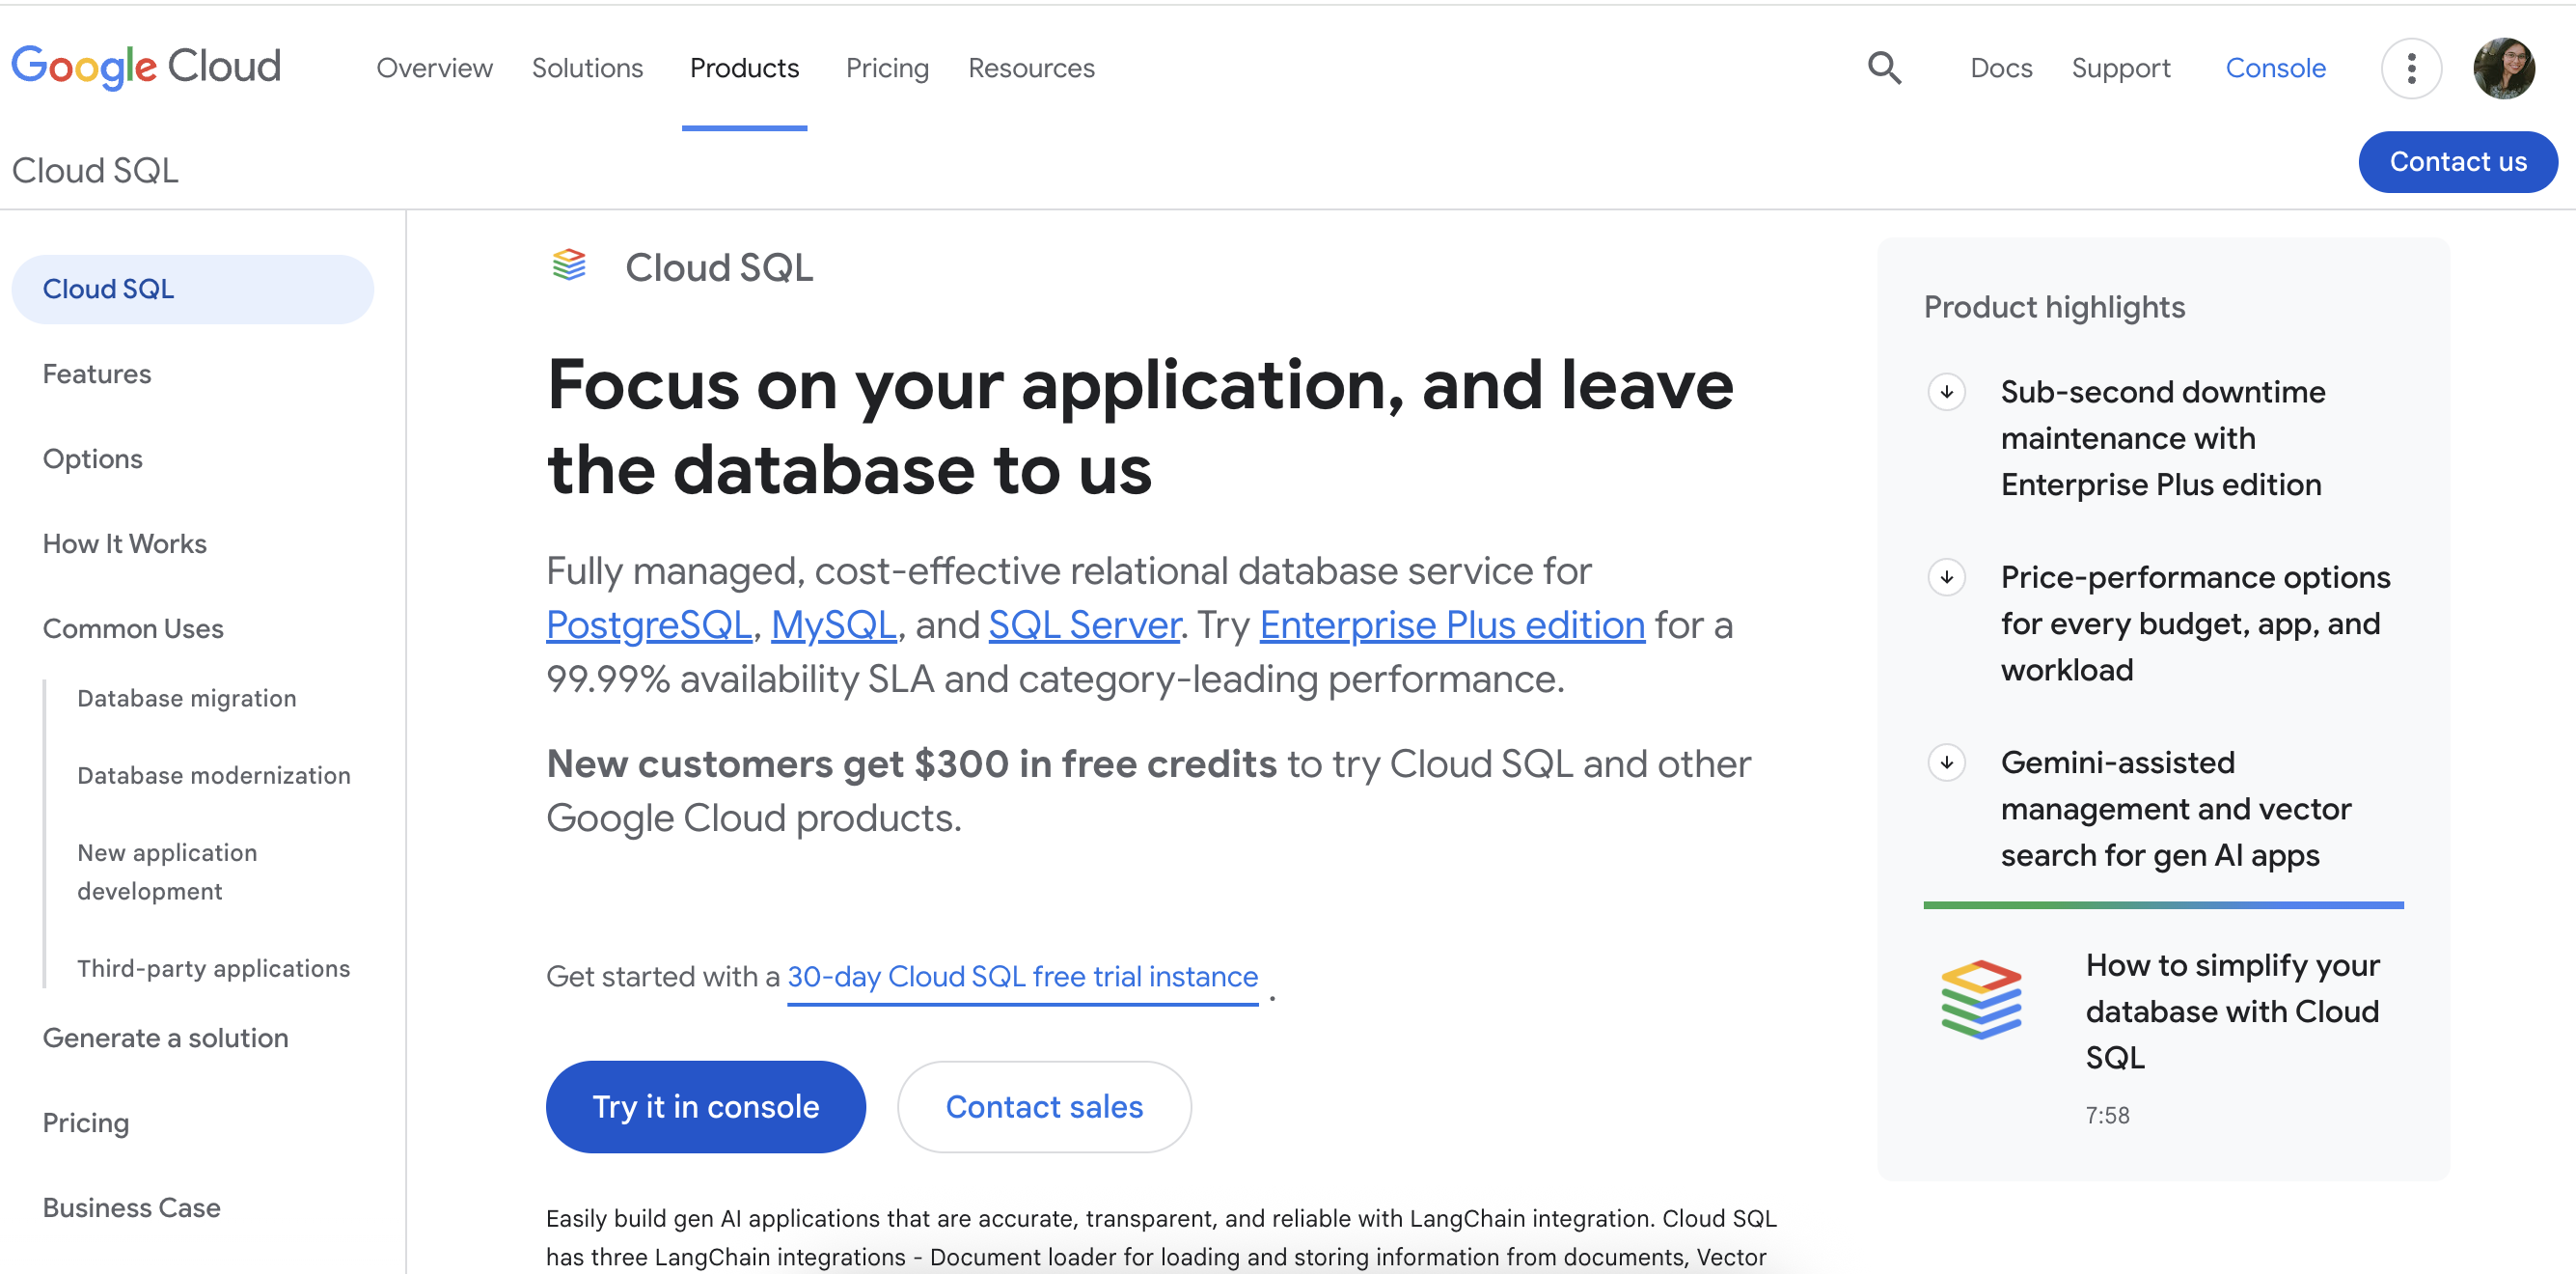The image size is (2576, 1274).
Task: Open the three-dot more options menu
Action: [x=2411, y=68]
